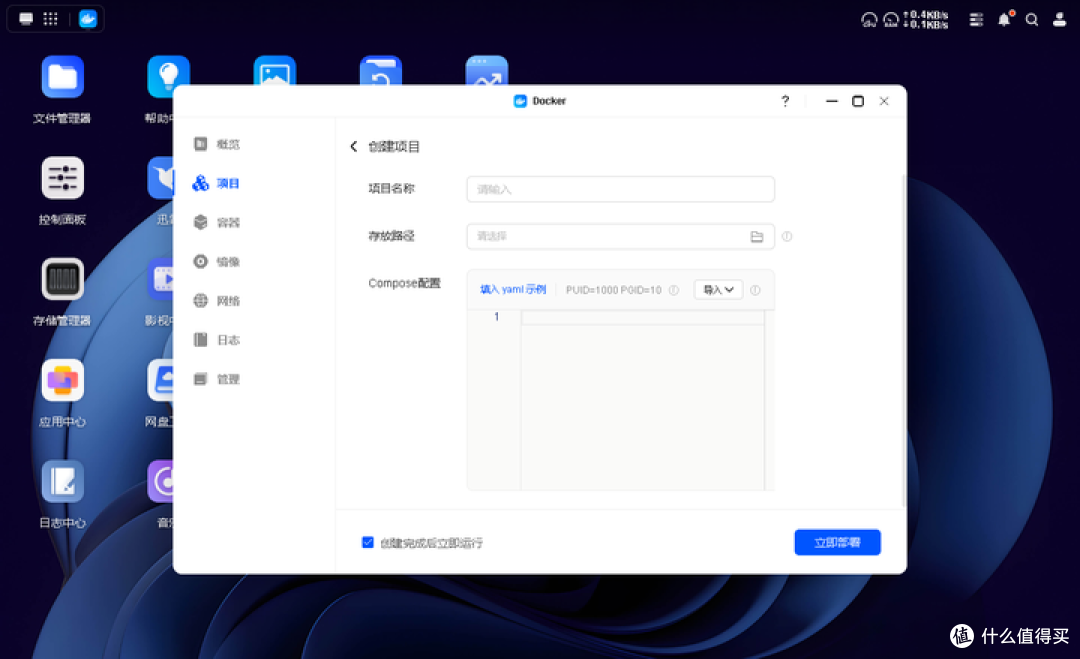This screenshot has height=659, width=1080.
Task: Click the PUID=1000 PGID text
Action: click(614, 290)
